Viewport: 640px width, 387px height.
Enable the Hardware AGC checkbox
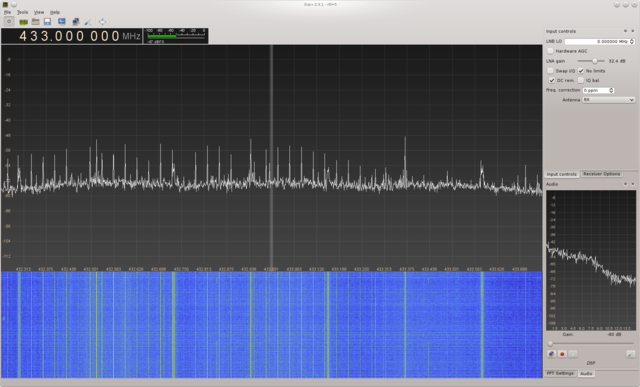(x=551, y=51)
